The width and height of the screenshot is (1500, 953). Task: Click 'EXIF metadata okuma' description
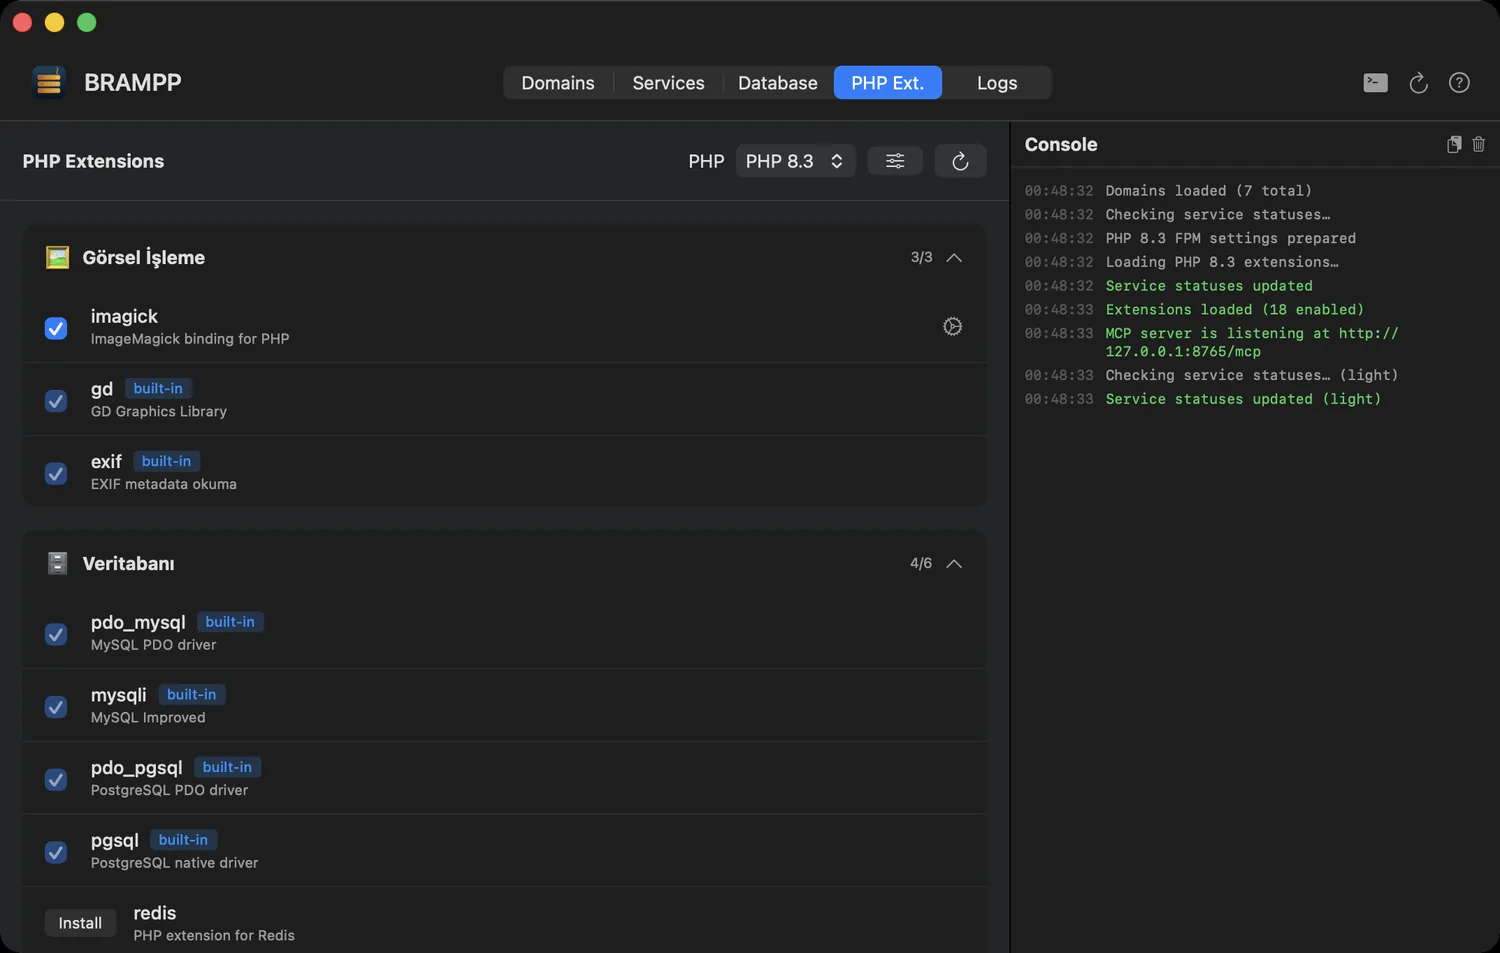pyautogui.click(x=164, y=484)
